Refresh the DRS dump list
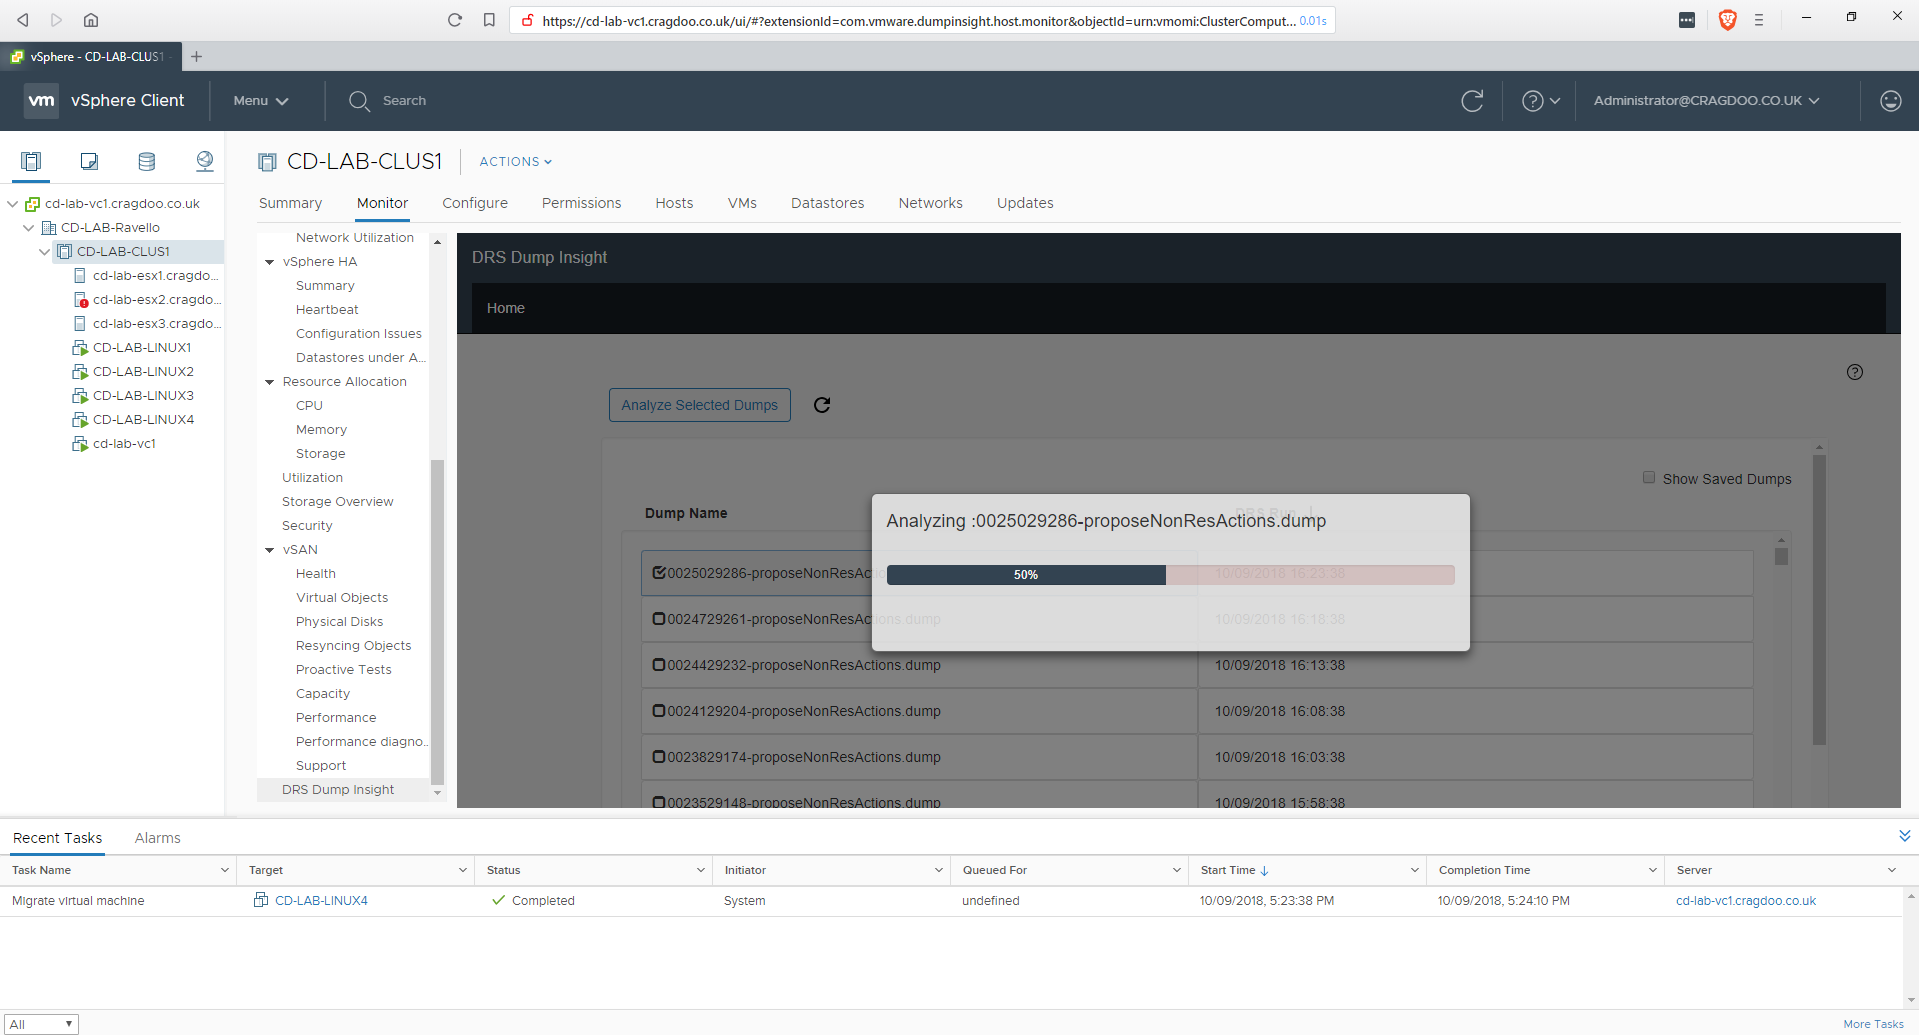This screenshot has width=1919, height=1035. click(x=822, y=405)
